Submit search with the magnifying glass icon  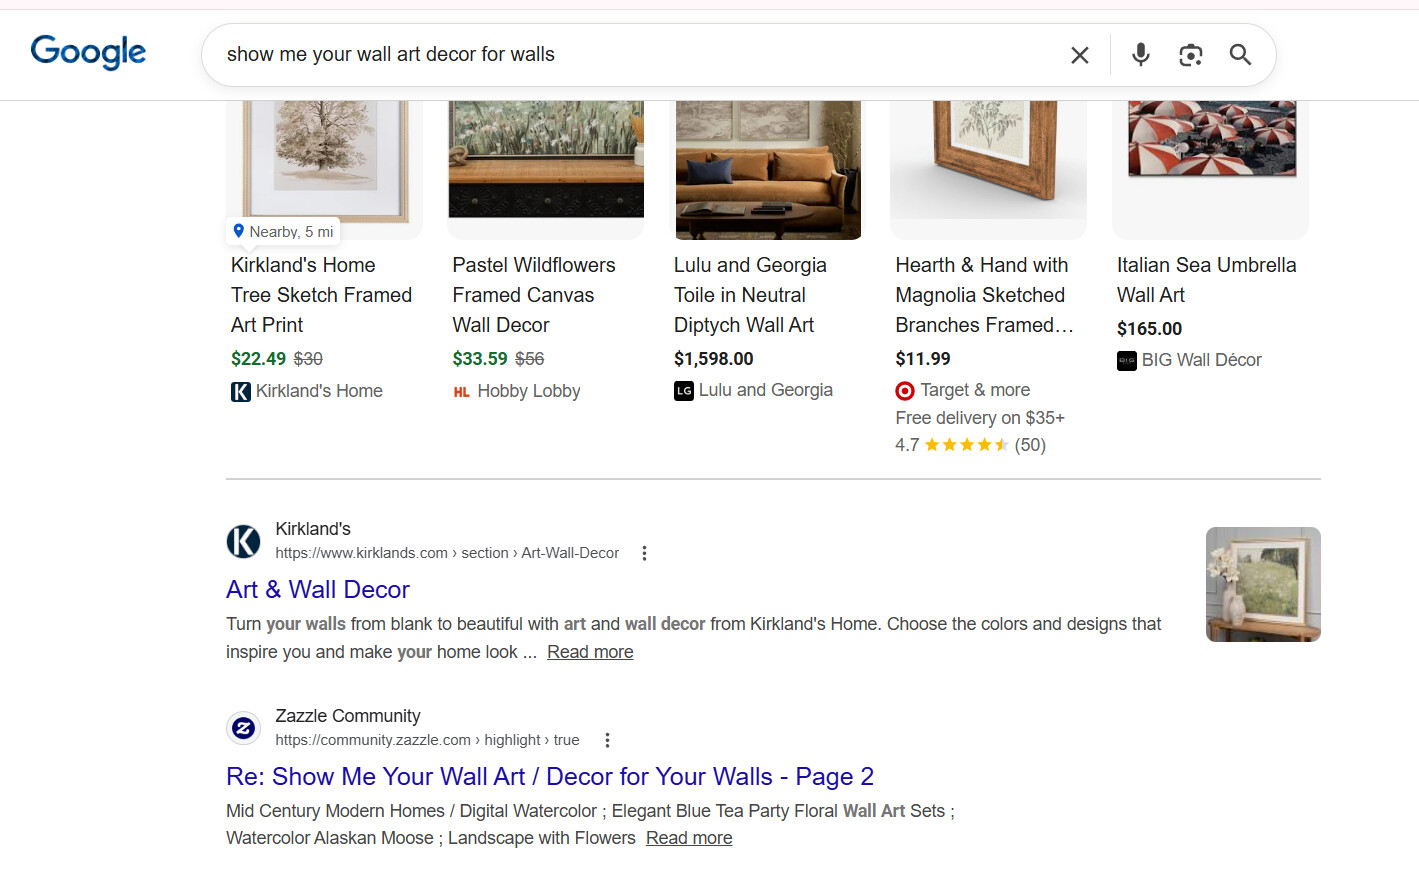pos(1240,55)
